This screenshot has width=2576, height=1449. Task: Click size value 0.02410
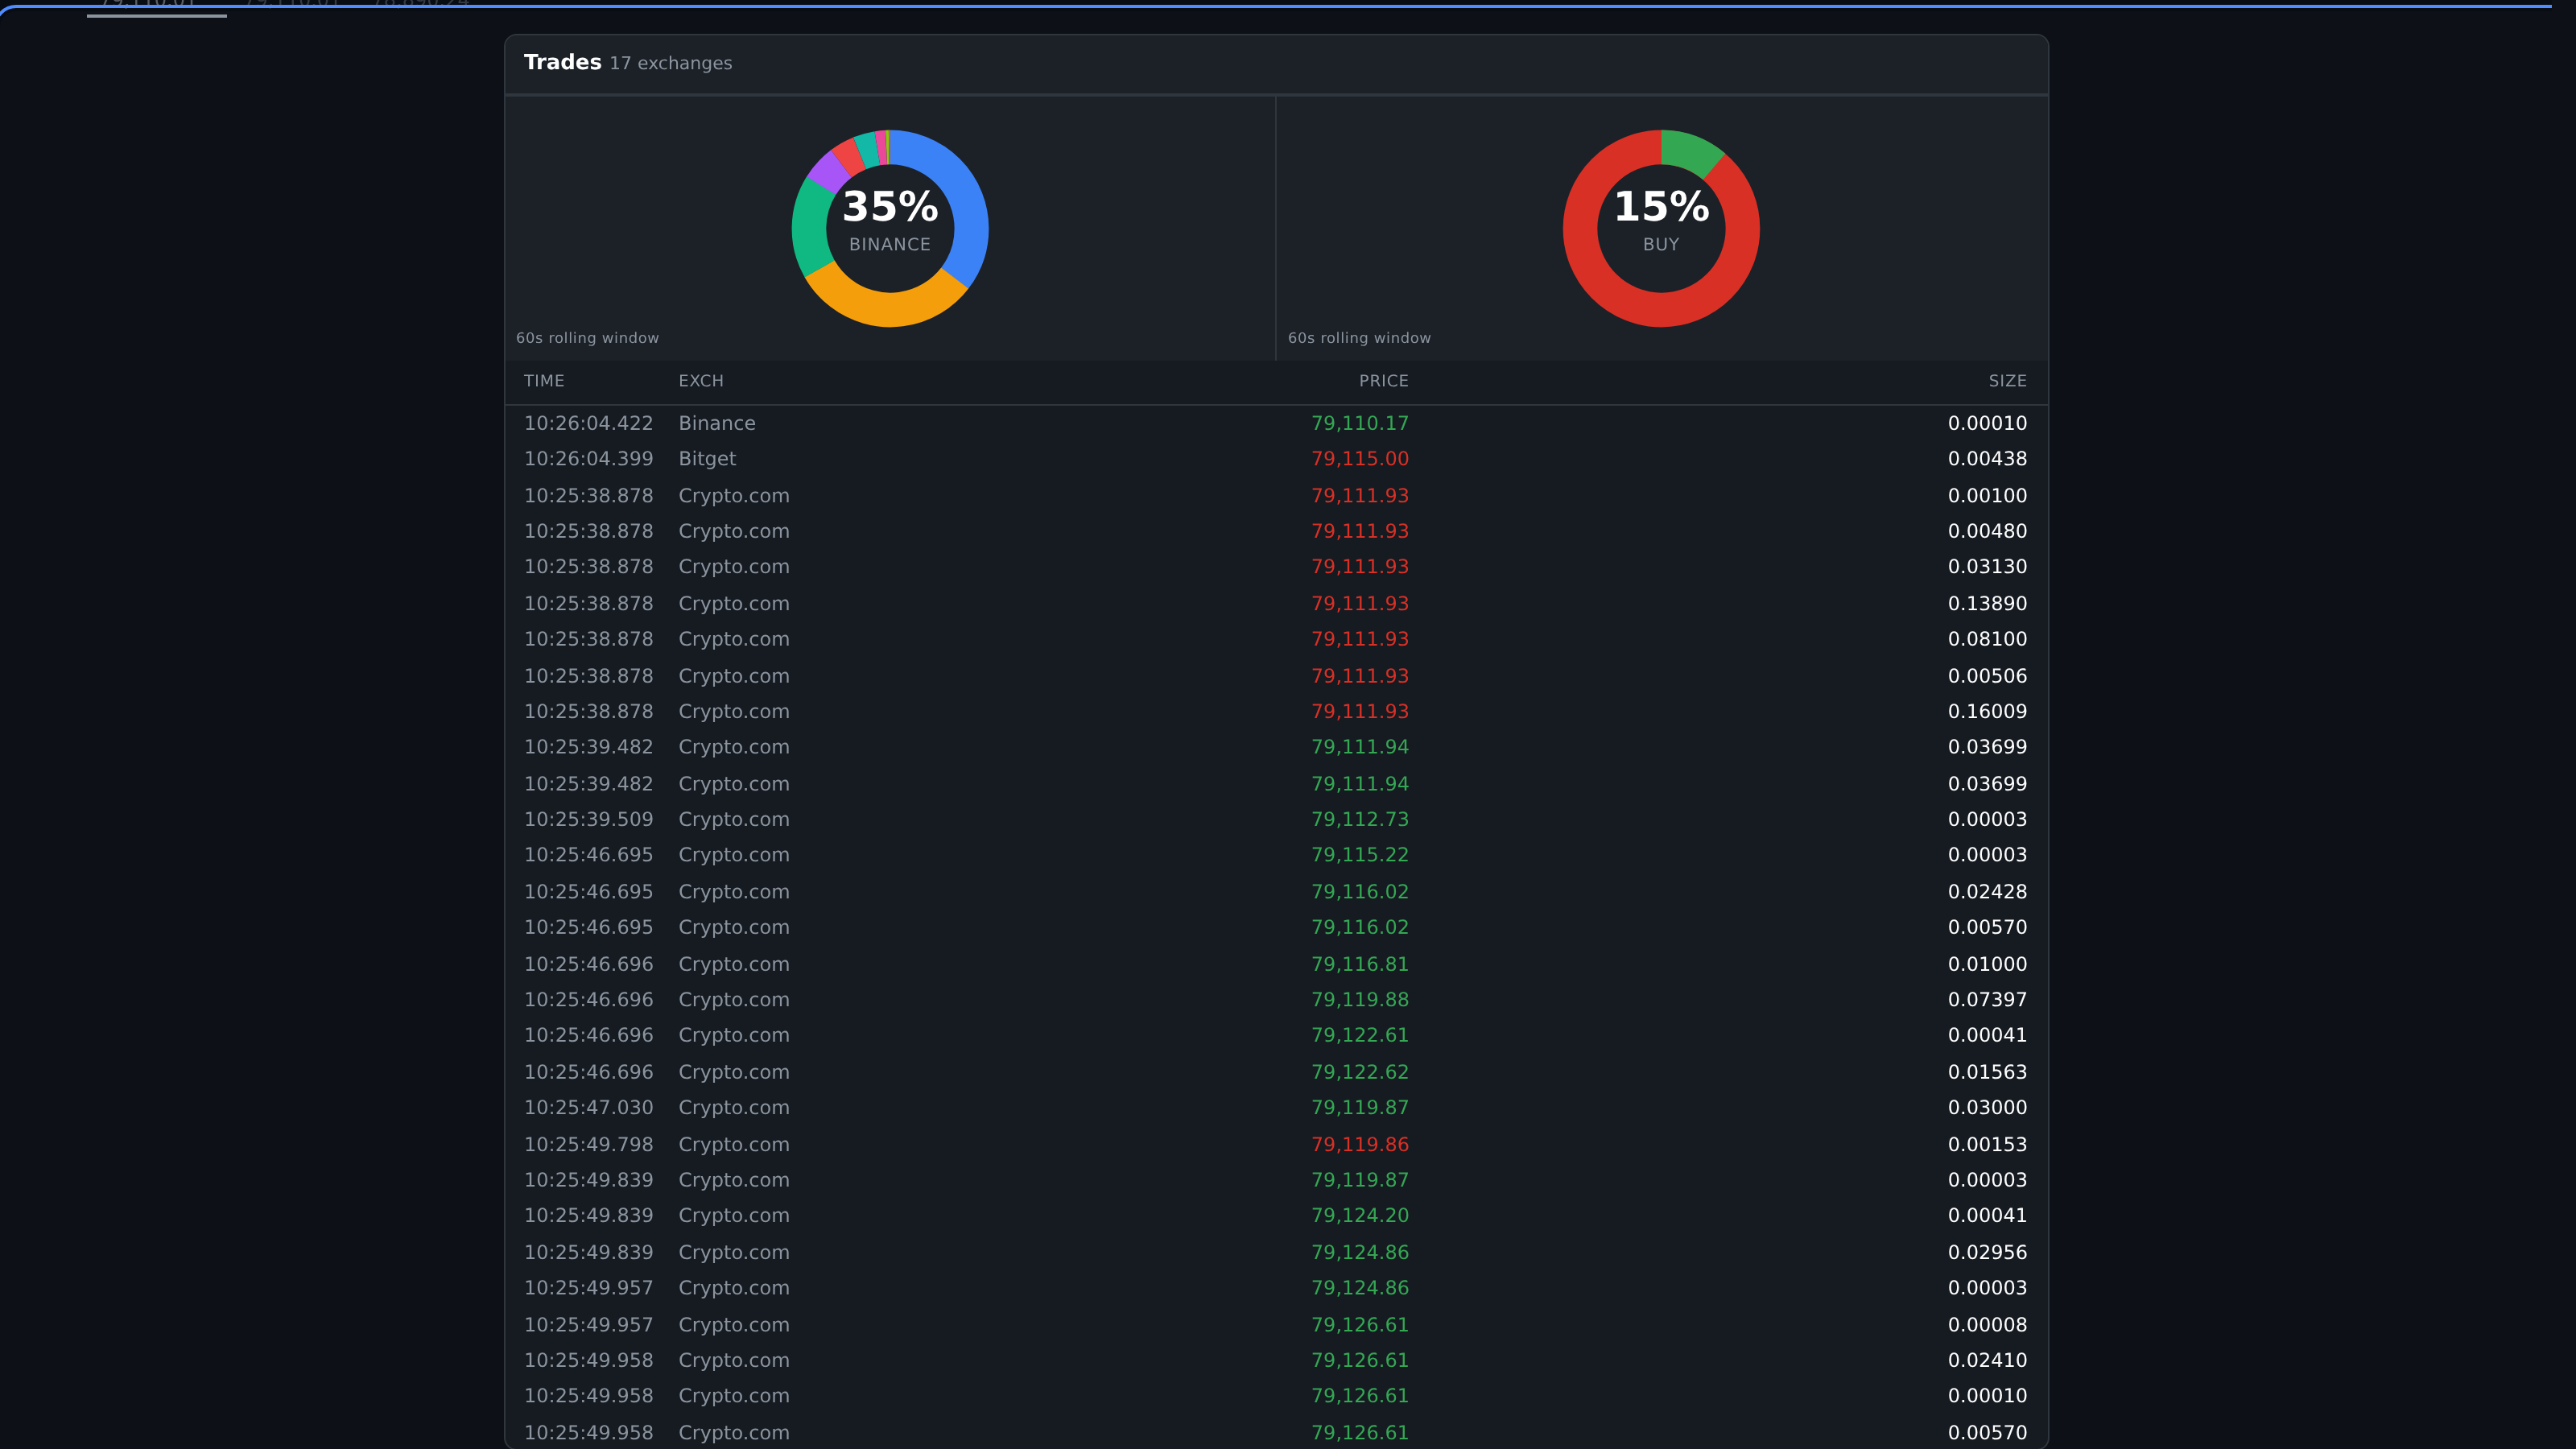tap(1987, 1361)
